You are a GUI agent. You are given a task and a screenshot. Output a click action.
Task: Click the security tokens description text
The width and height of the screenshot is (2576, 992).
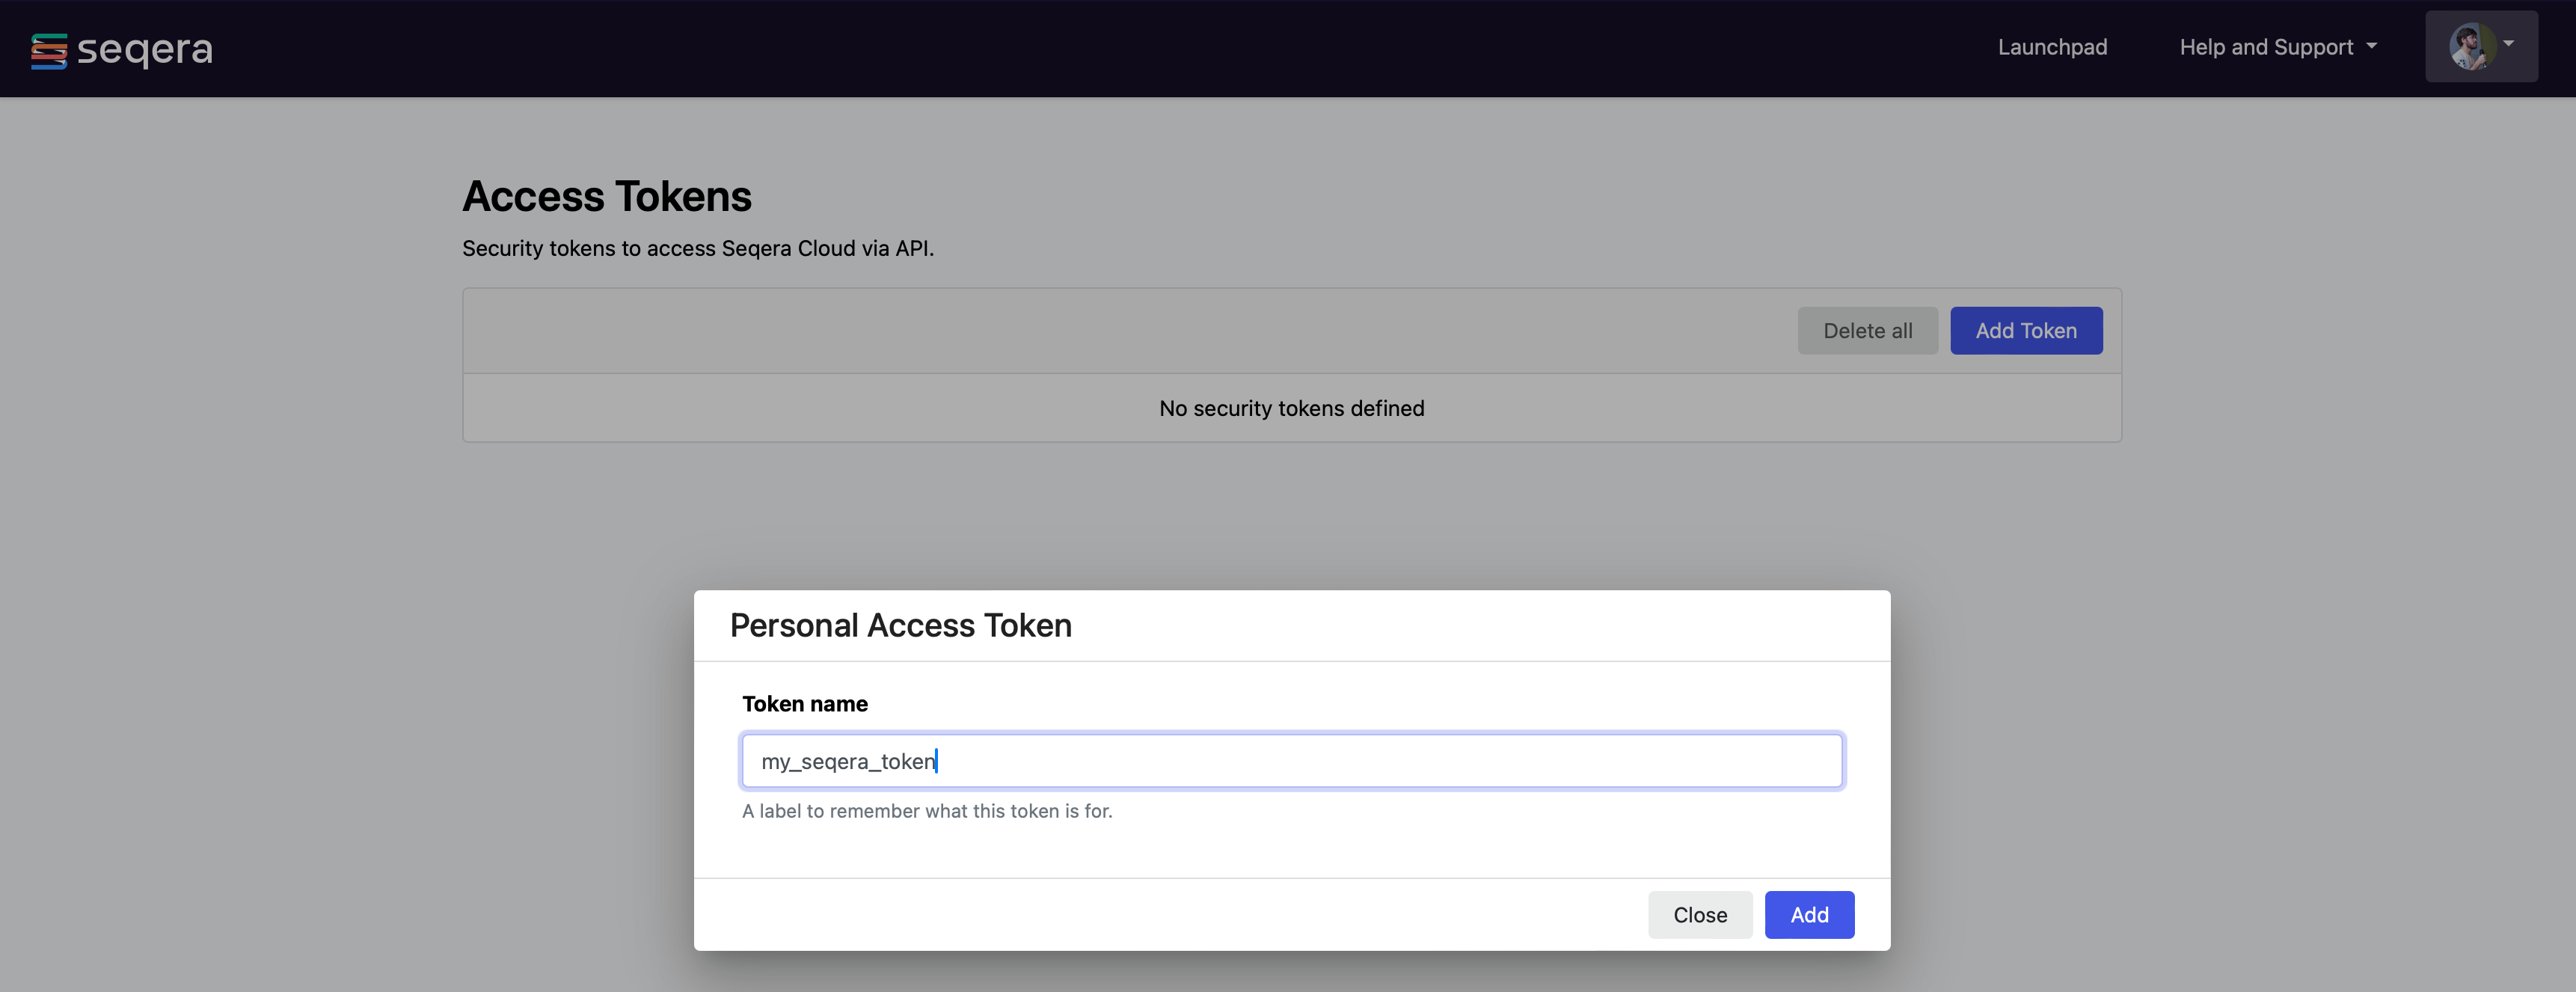point(697,249)
